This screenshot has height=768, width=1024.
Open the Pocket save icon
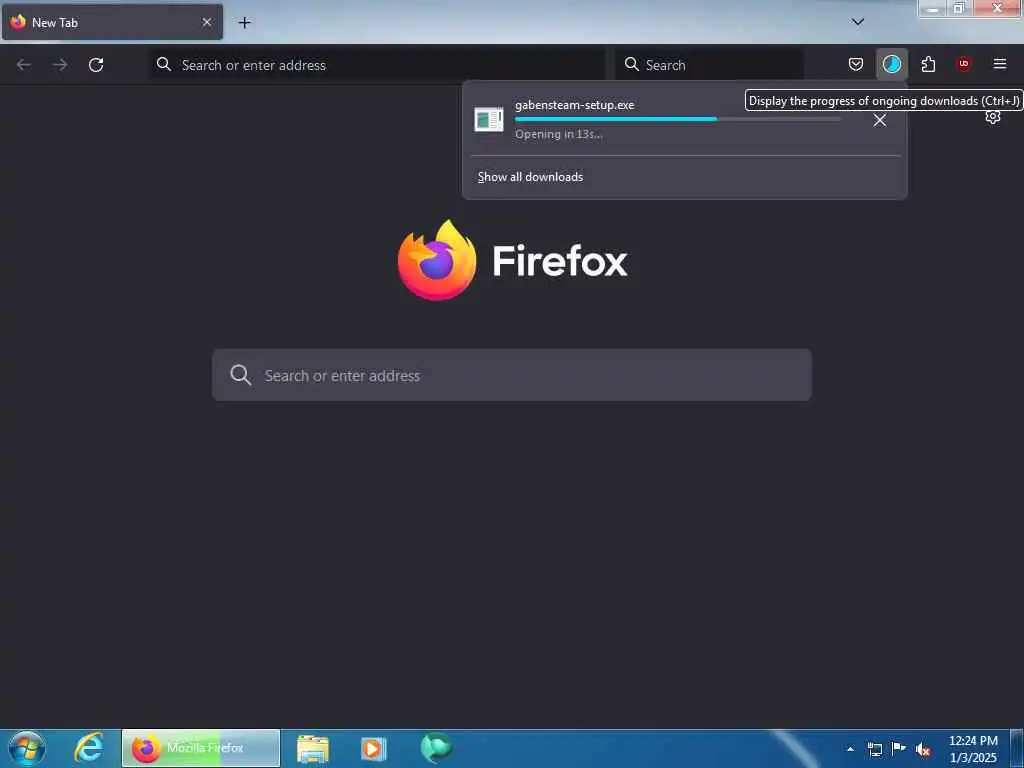[856, 64]
